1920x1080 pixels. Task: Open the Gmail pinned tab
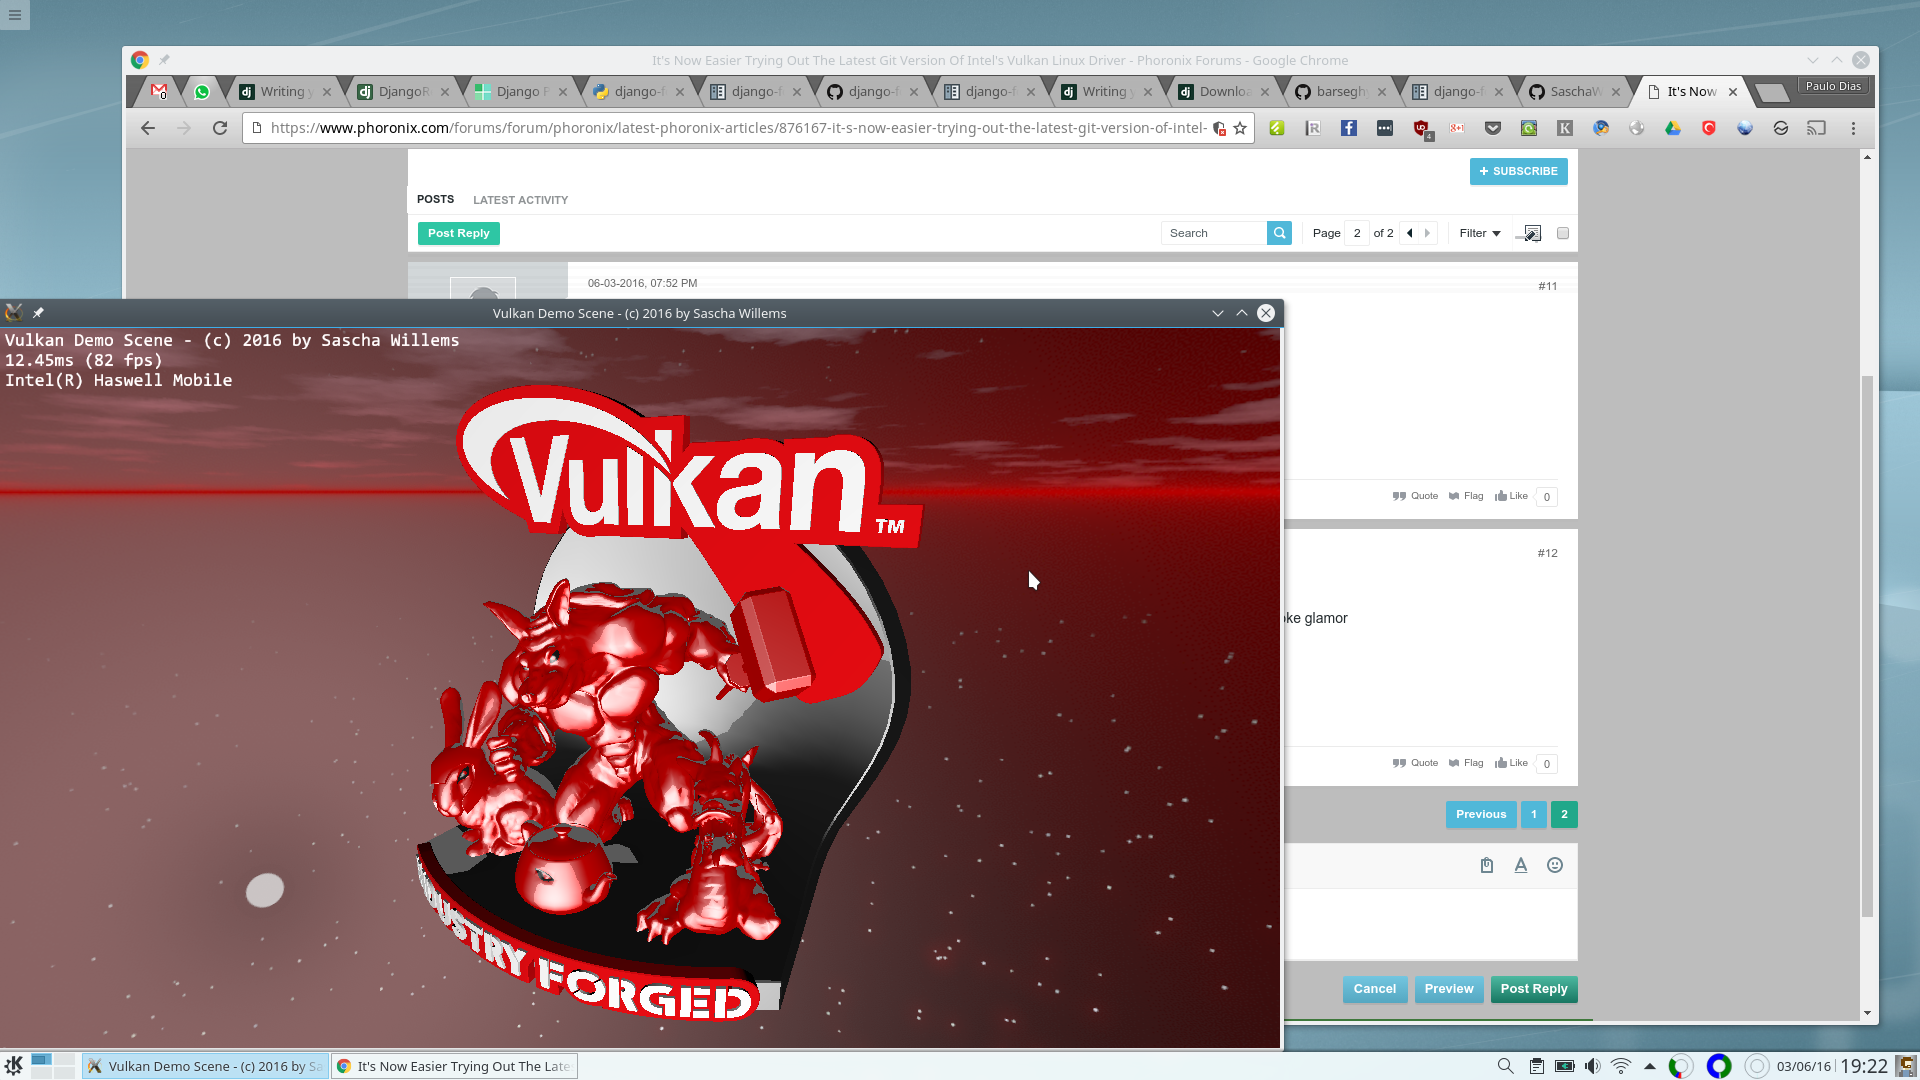[158, 91]
